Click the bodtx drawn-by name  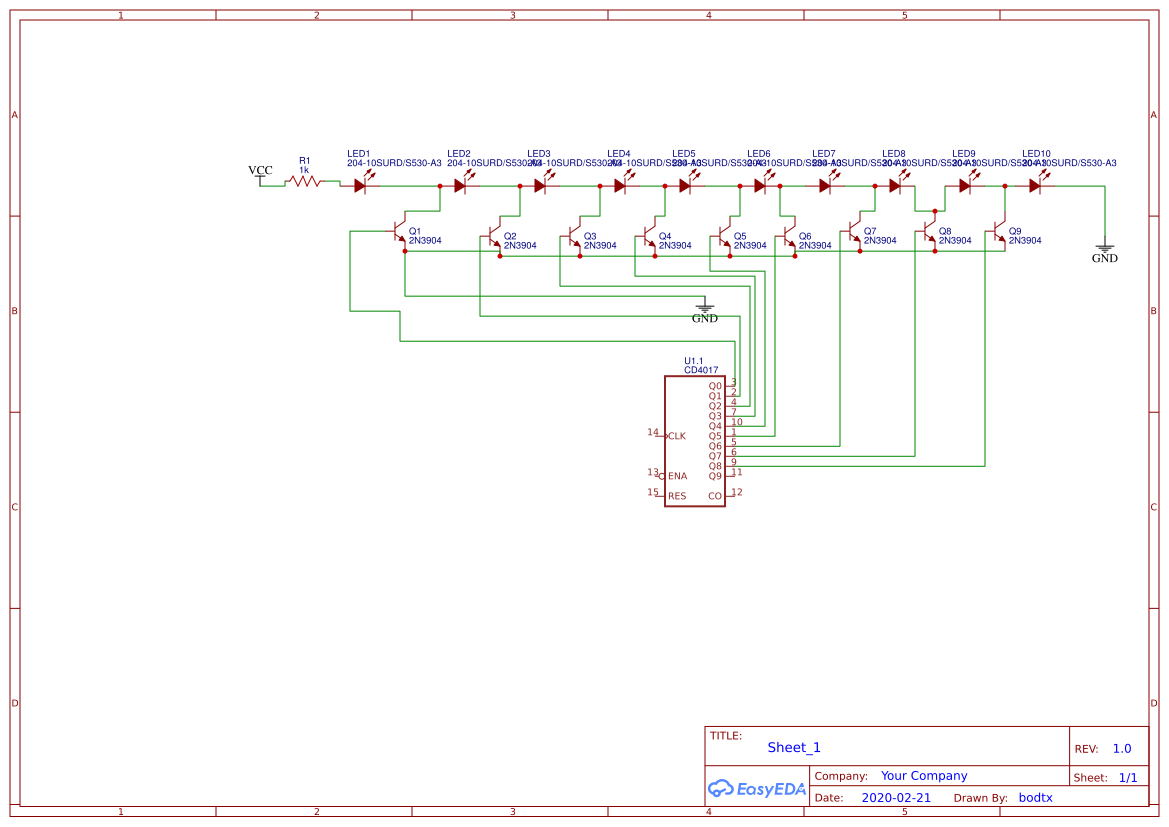click(x=1035, y=797)
